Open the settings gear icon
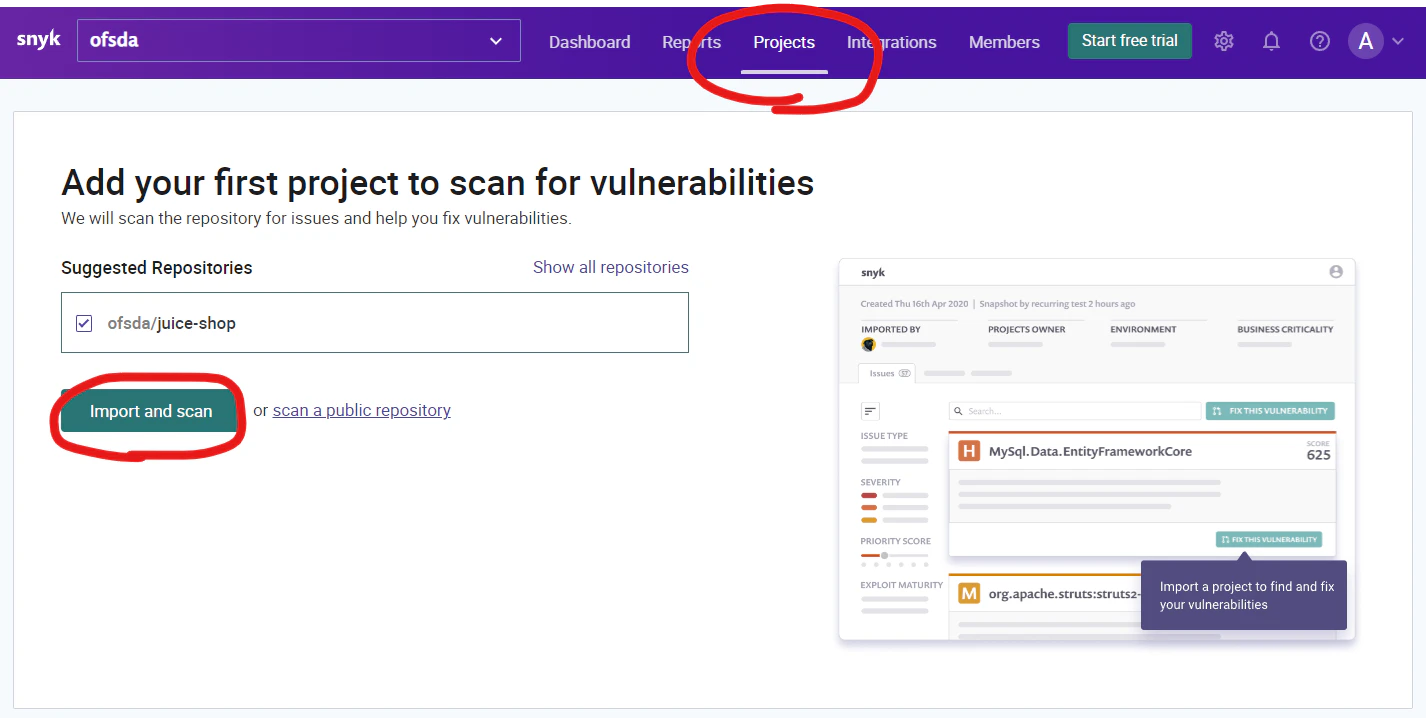The image size is (1426, 718). (1224, 41)
